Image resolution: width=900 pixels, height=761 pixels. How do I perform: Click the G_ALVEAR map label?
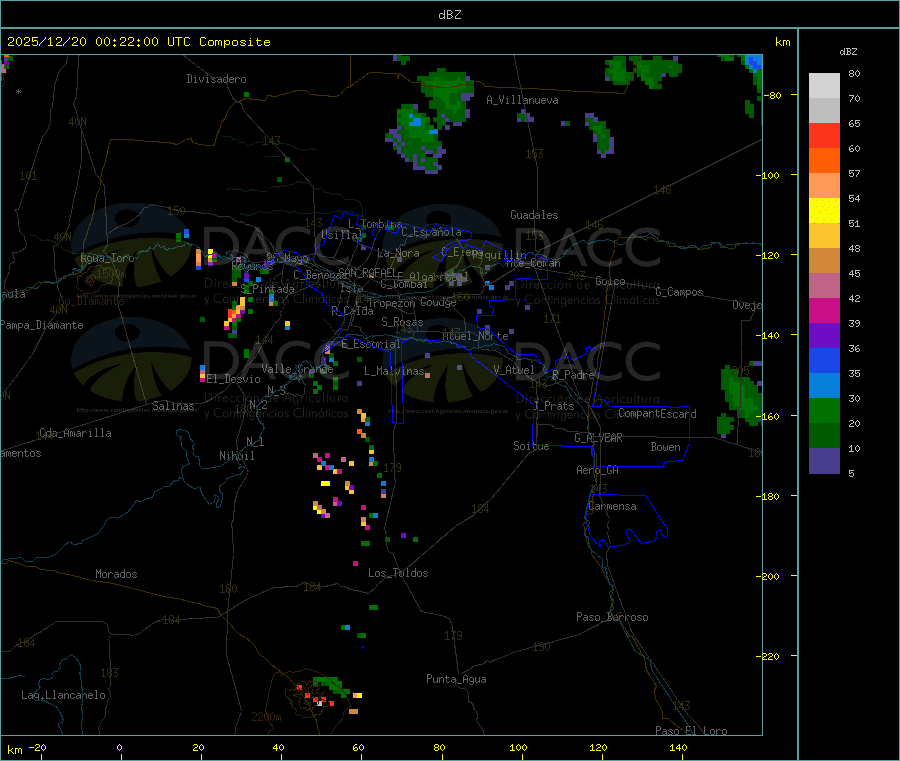point(598,438)
